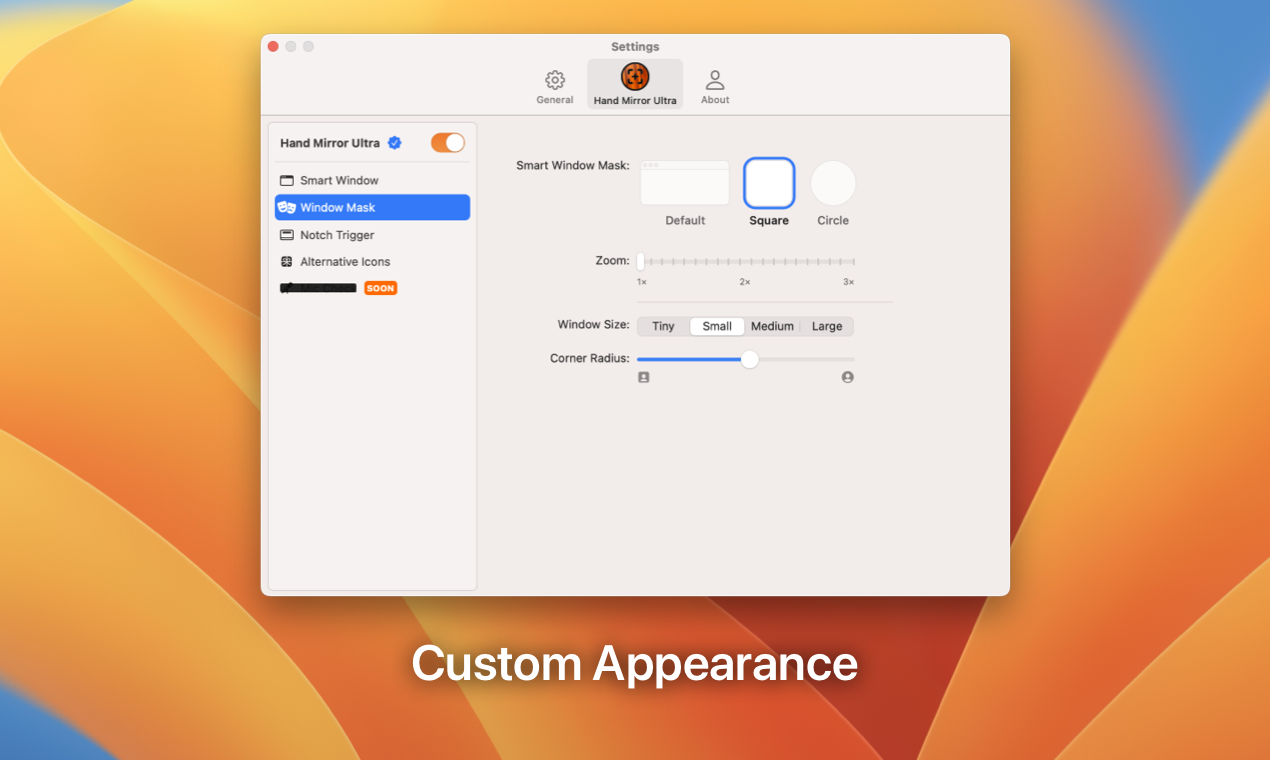Click round-corner icon below Corner Radius

tap(848, 377)
